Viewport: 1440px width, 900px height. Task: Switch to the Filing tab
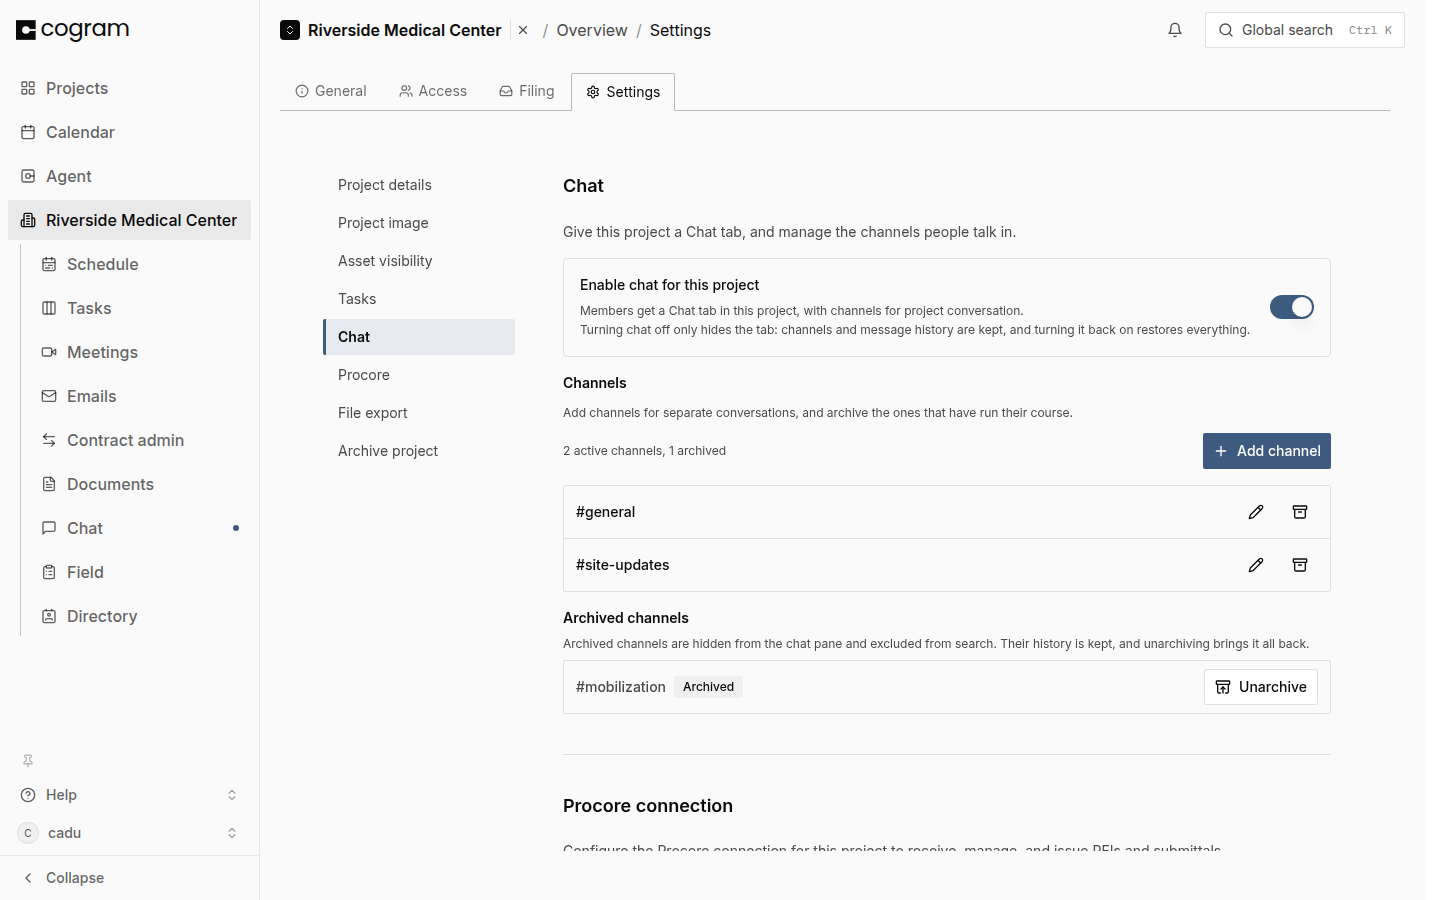click(527, 91)
